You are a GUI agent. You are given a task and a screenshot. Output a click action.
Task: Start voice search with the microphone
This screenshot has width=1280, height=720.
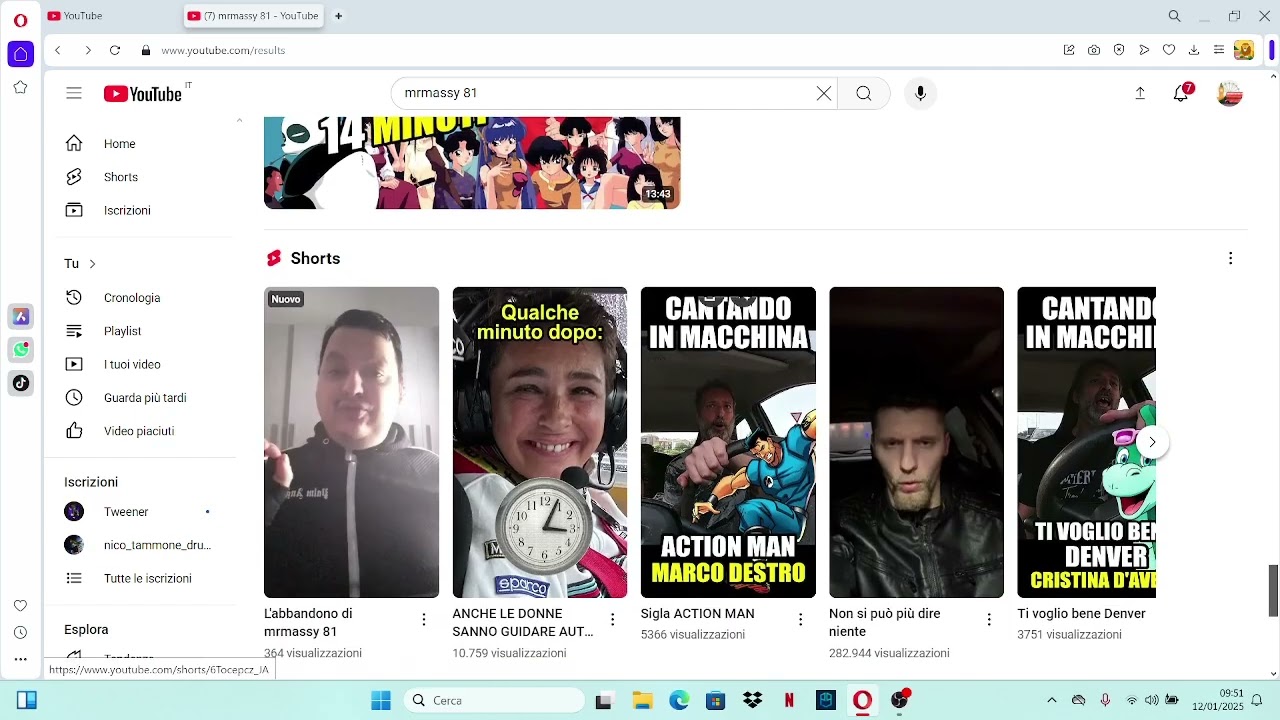tap(921, 93)
